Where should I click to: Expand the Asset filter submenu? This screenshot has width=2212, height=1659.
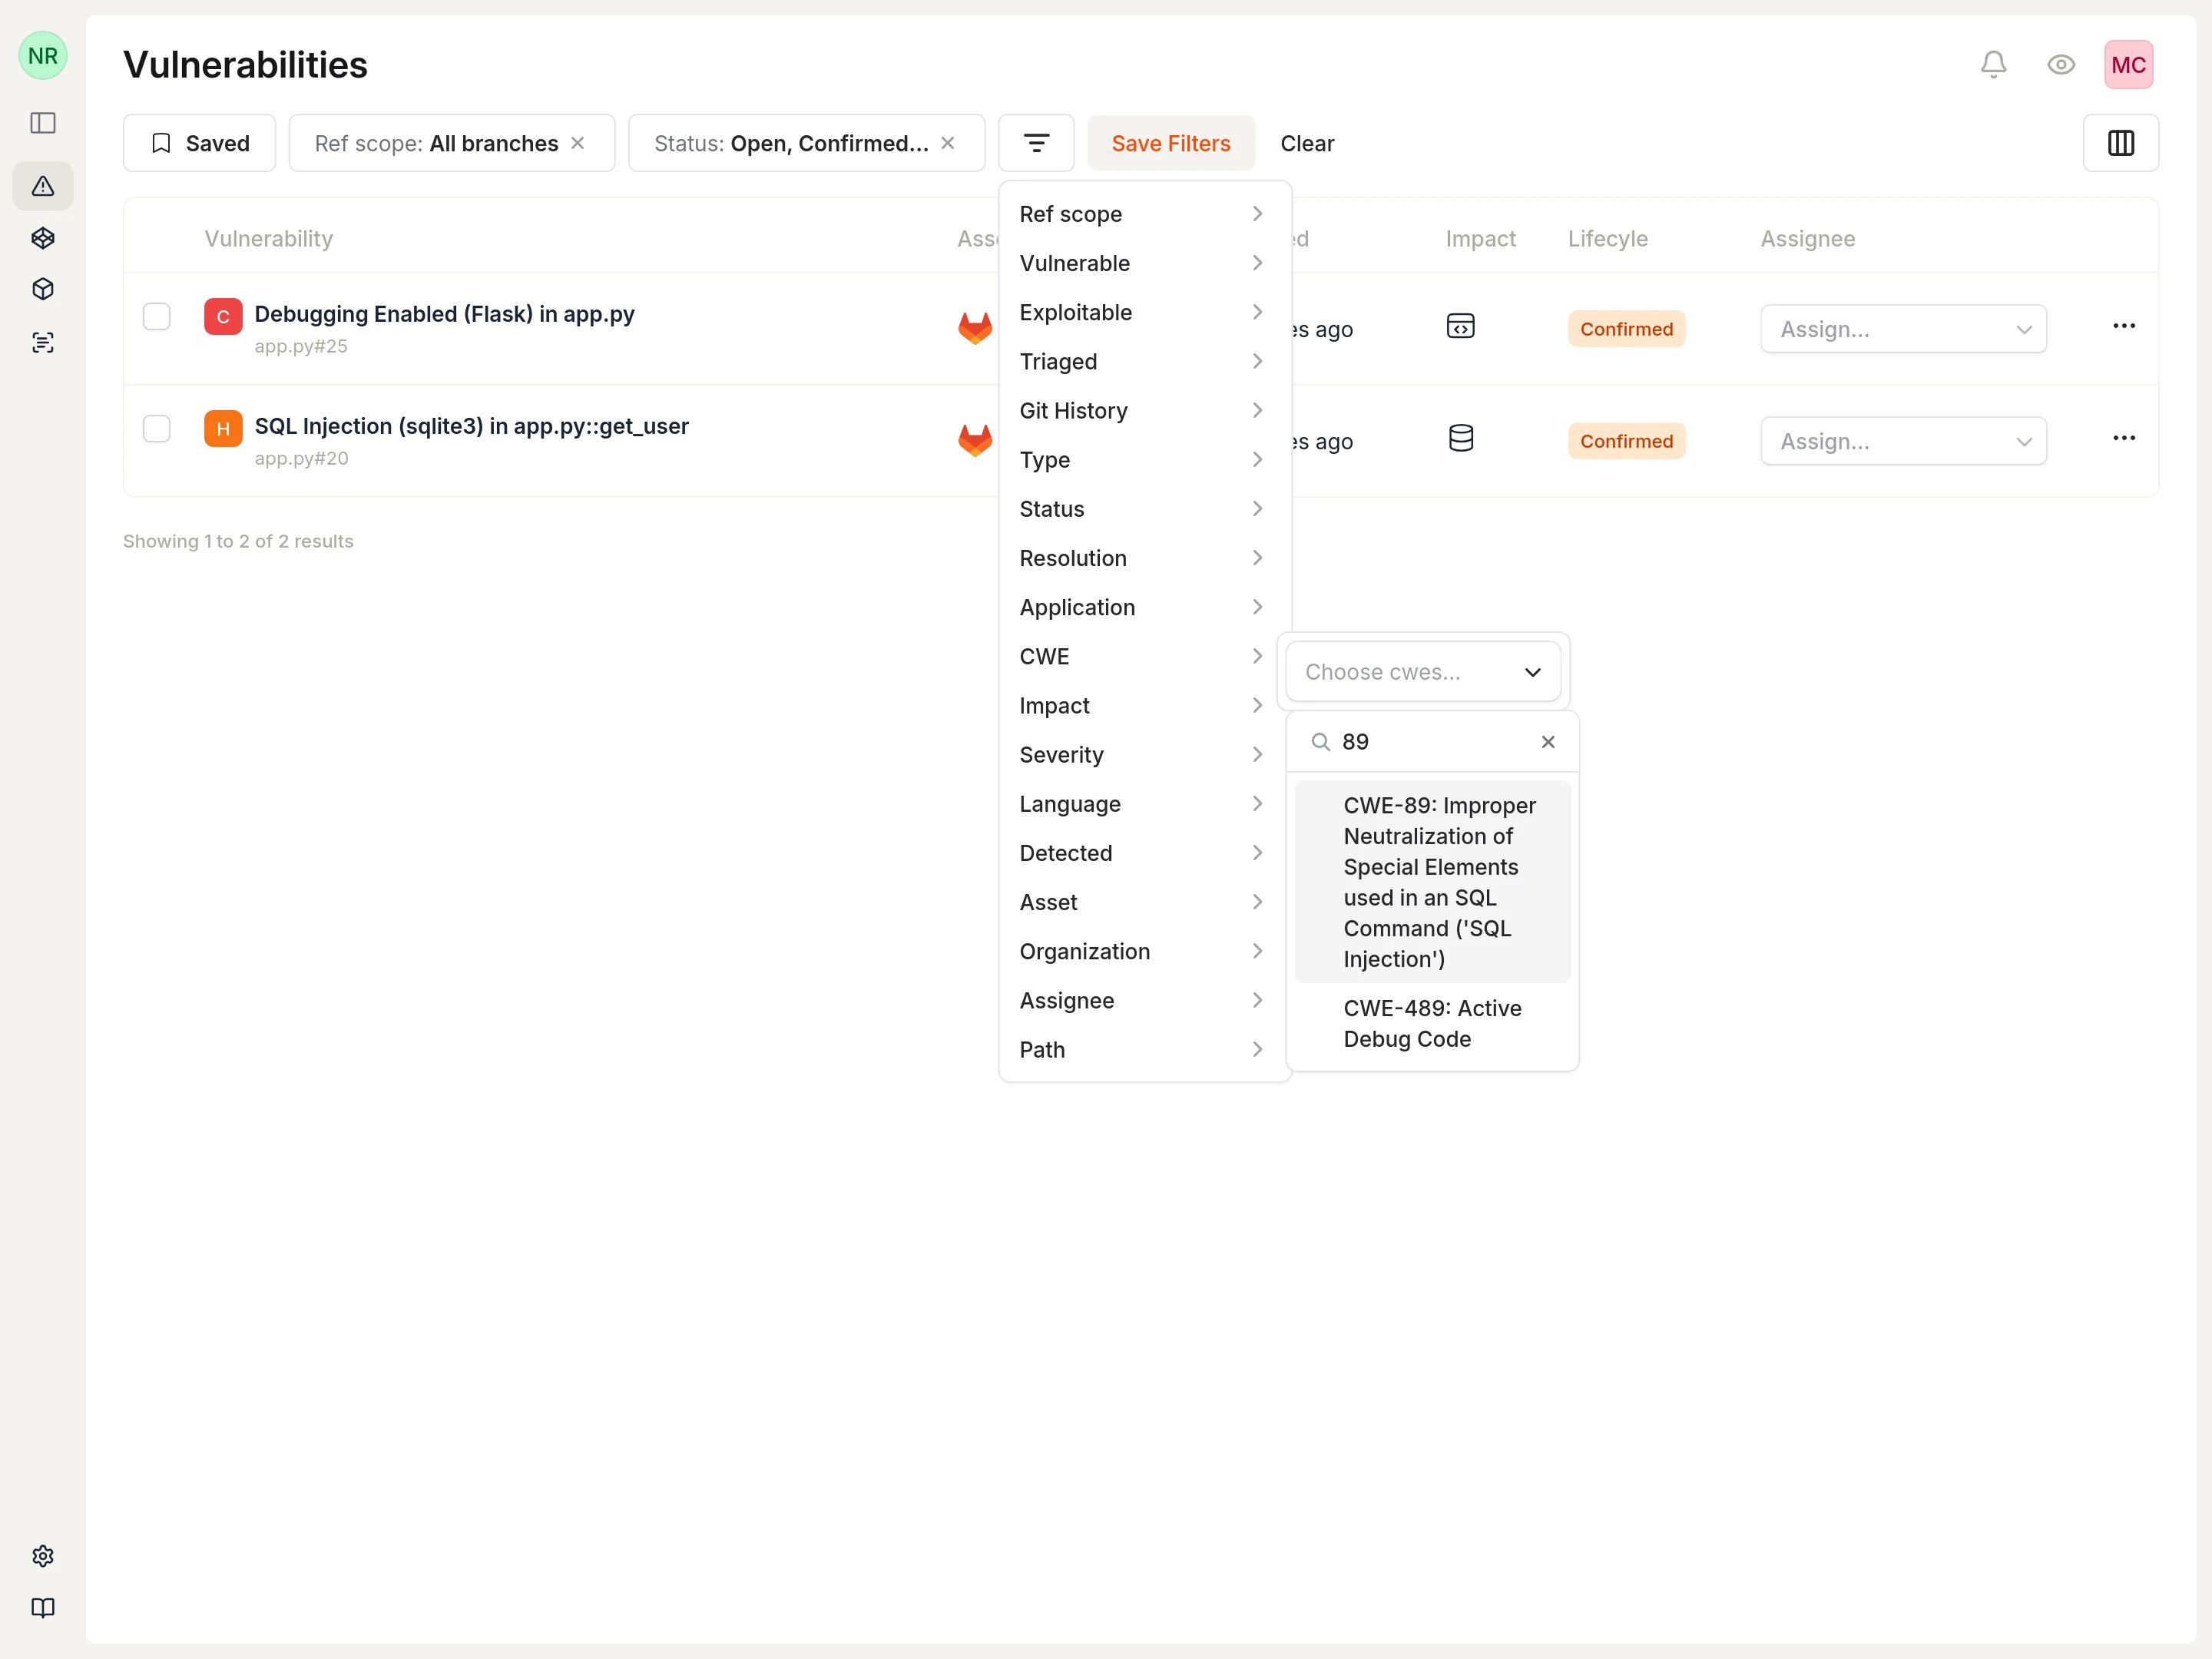point(1144,901)
